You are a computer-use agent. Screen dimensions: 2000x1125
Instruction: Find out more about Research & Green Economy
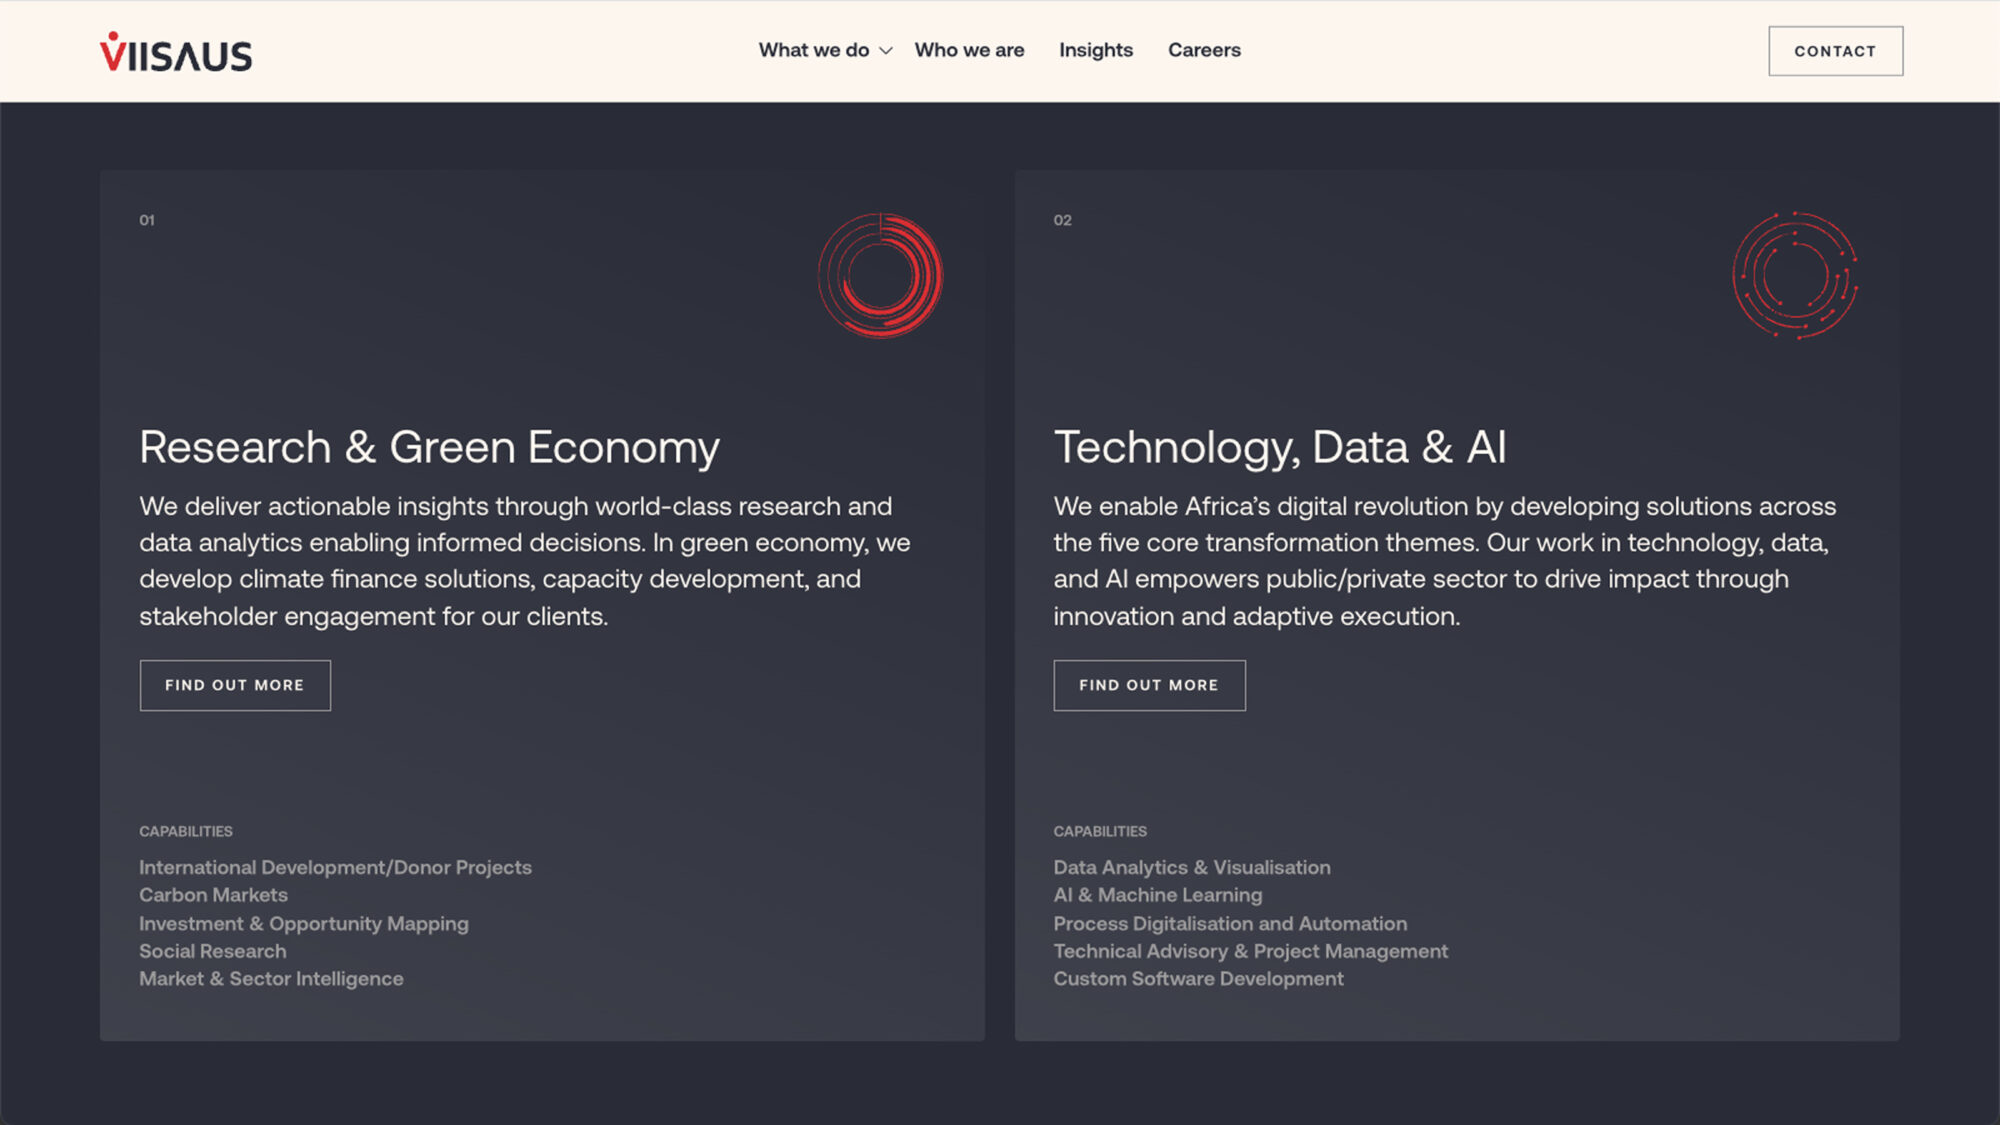[235, 685]
